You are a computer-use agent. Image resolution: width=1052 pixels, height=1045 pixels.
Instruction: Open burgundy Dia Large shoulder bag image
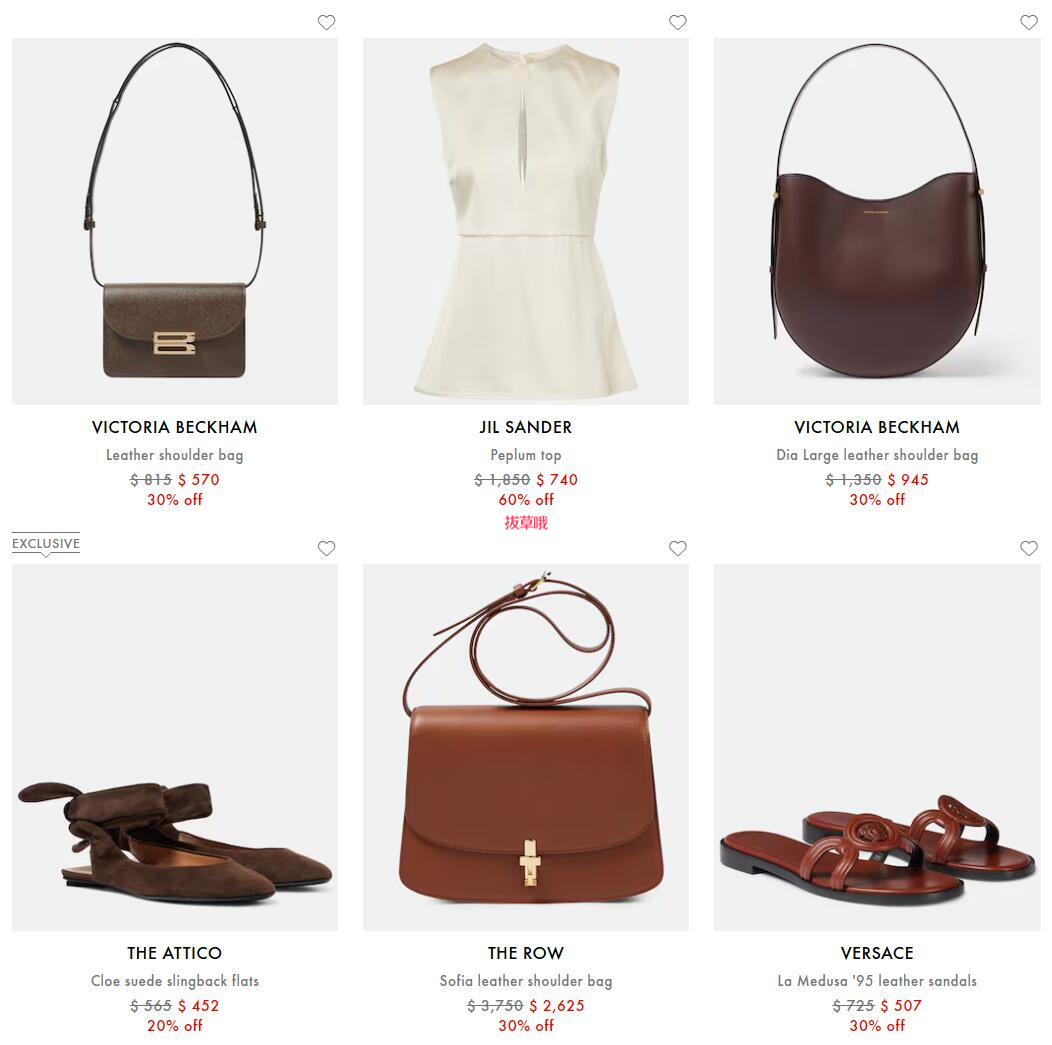click(877, 221)
